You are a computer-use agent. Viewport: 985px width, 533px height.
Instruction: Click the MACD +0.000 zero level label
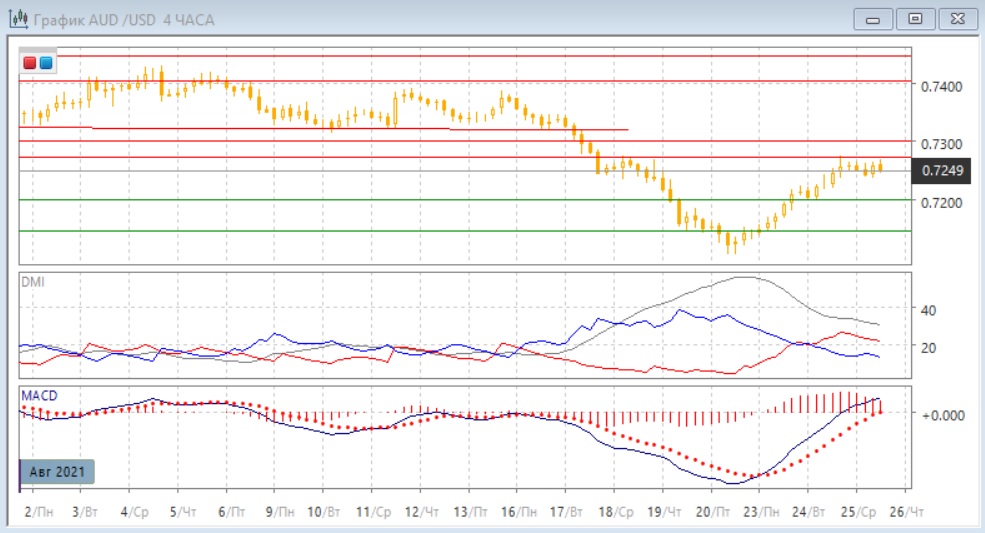[941, 414]
